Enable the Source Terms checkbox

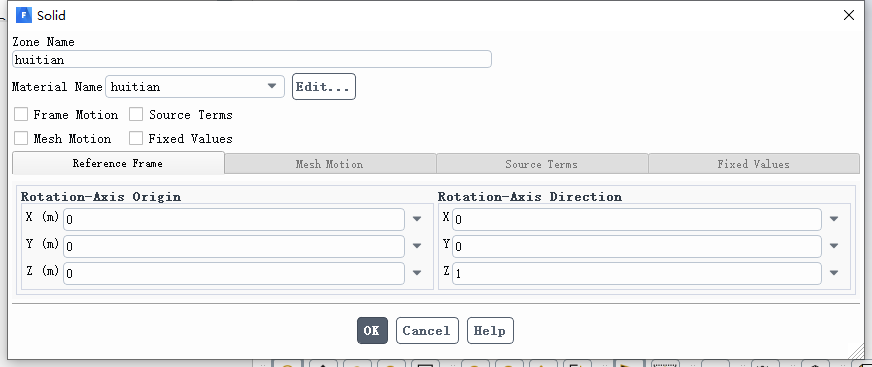136,115
